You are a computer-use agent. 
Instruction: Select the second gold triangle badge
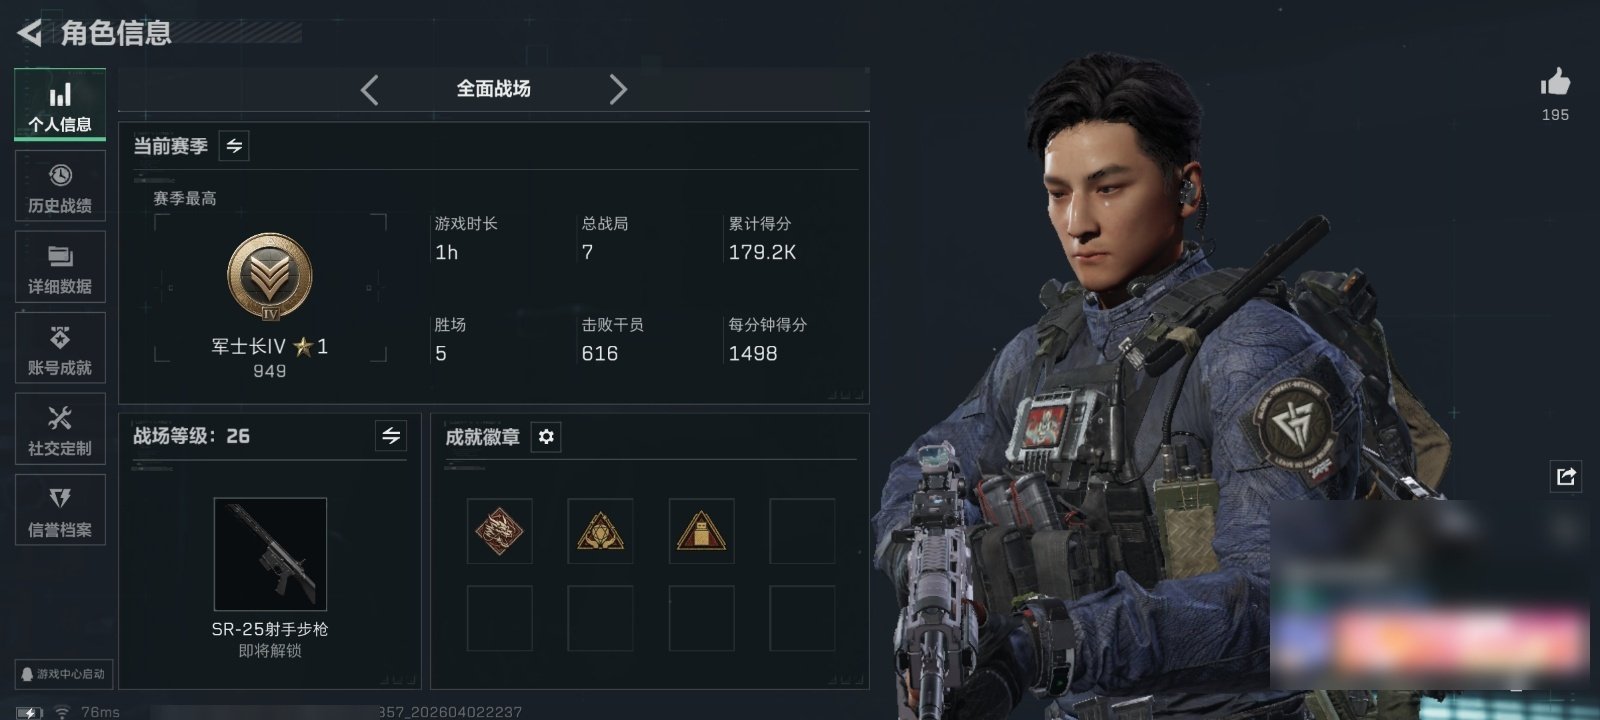[x=701, y=531]
